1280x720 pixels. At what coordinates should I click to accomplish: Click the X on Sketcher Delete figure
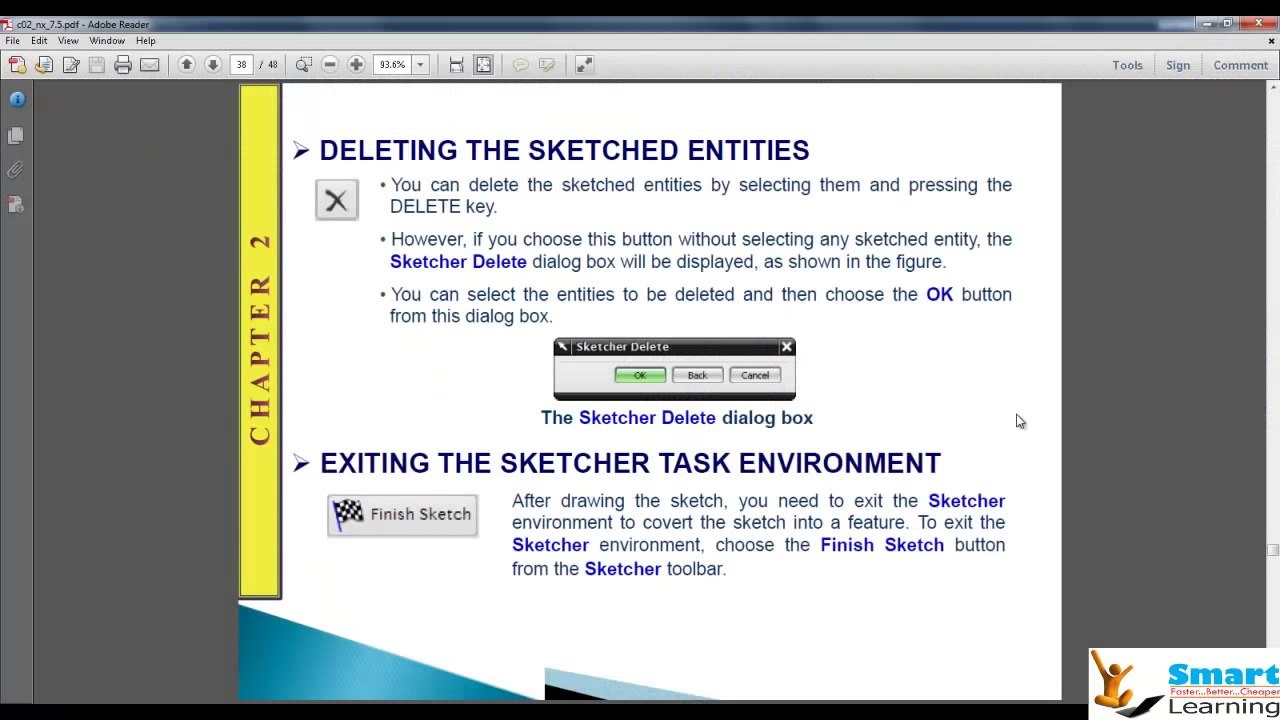[x=786, y=347]
